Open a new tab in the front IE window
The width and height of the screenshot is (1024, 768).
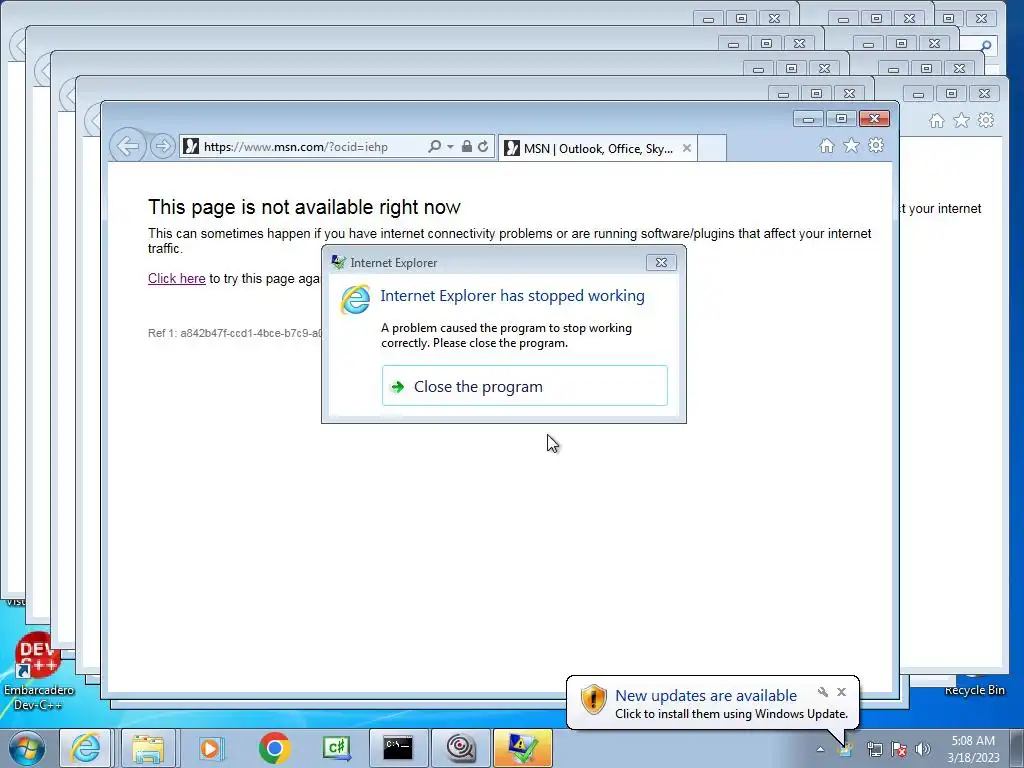(x=712, y=148)
